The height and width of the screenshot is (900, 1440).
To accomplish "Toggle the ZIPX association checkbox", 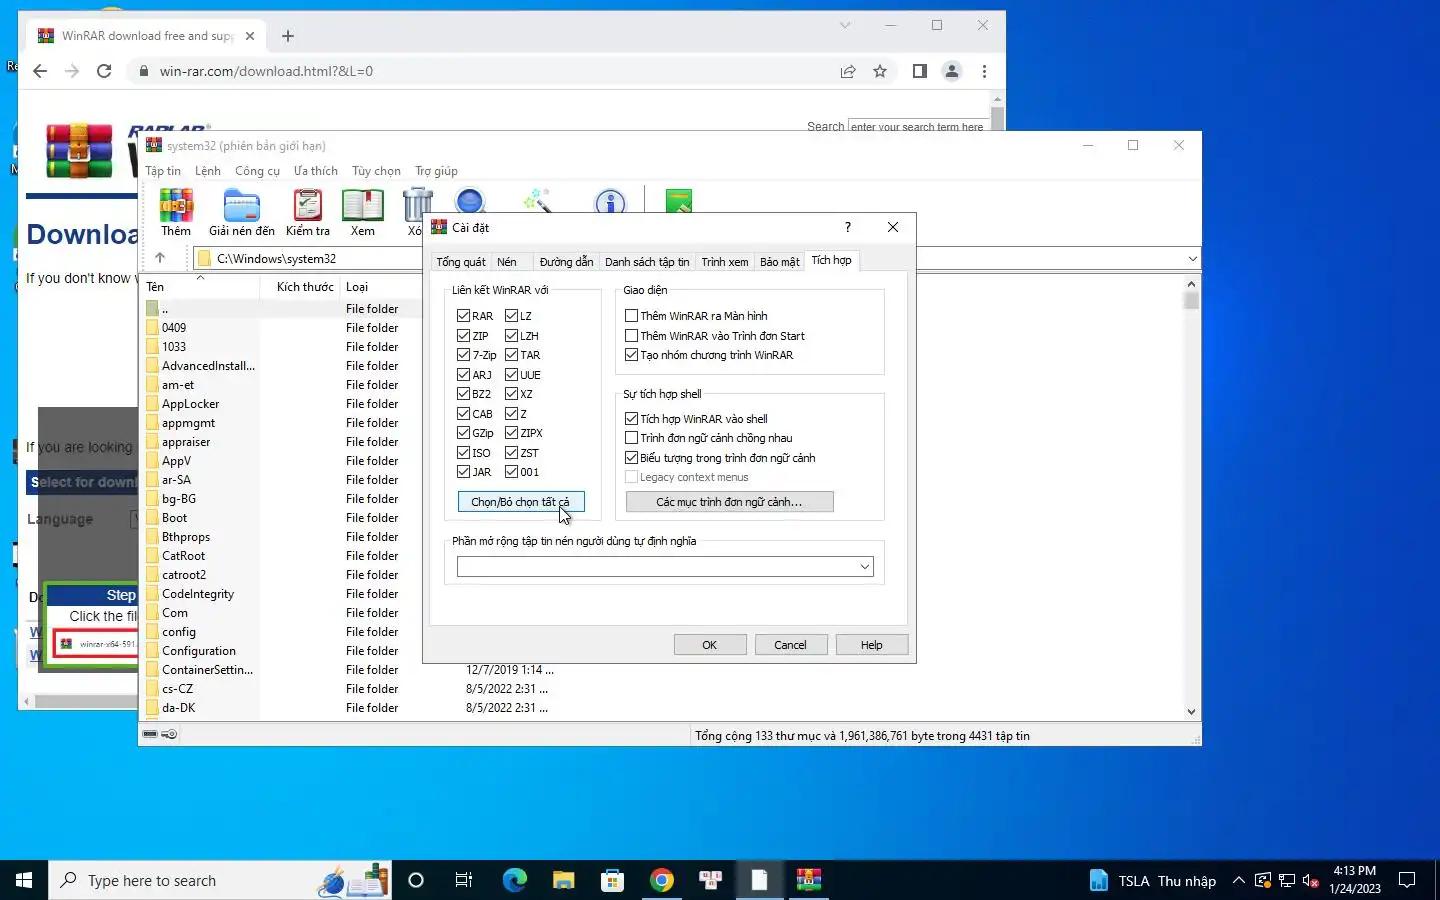I will click(x=511, y=433).
